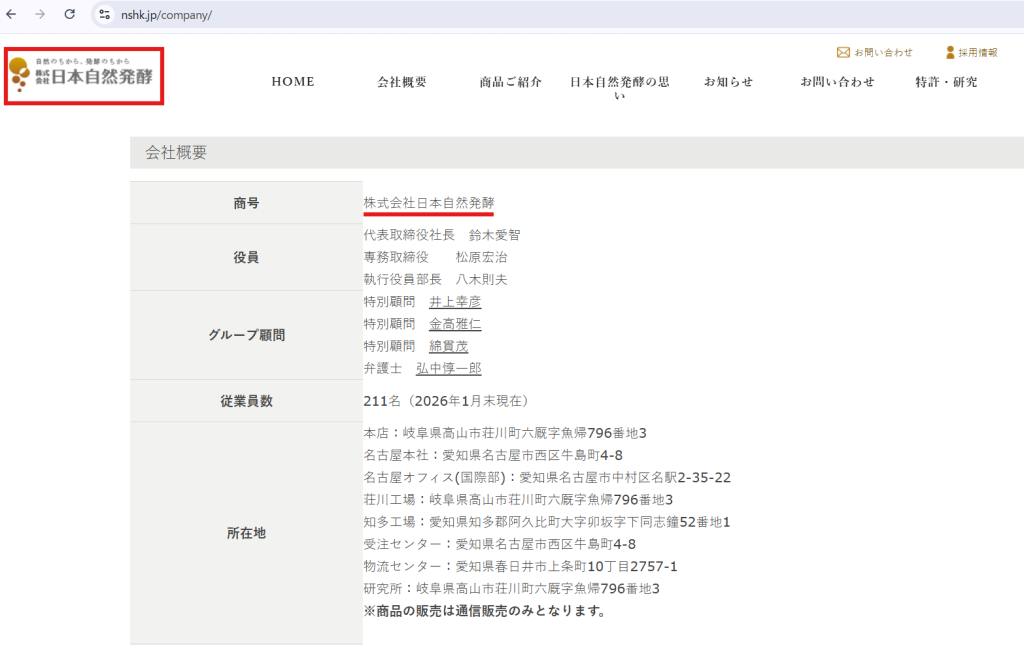Open the site information icon in the address bar

click(104, 15)
